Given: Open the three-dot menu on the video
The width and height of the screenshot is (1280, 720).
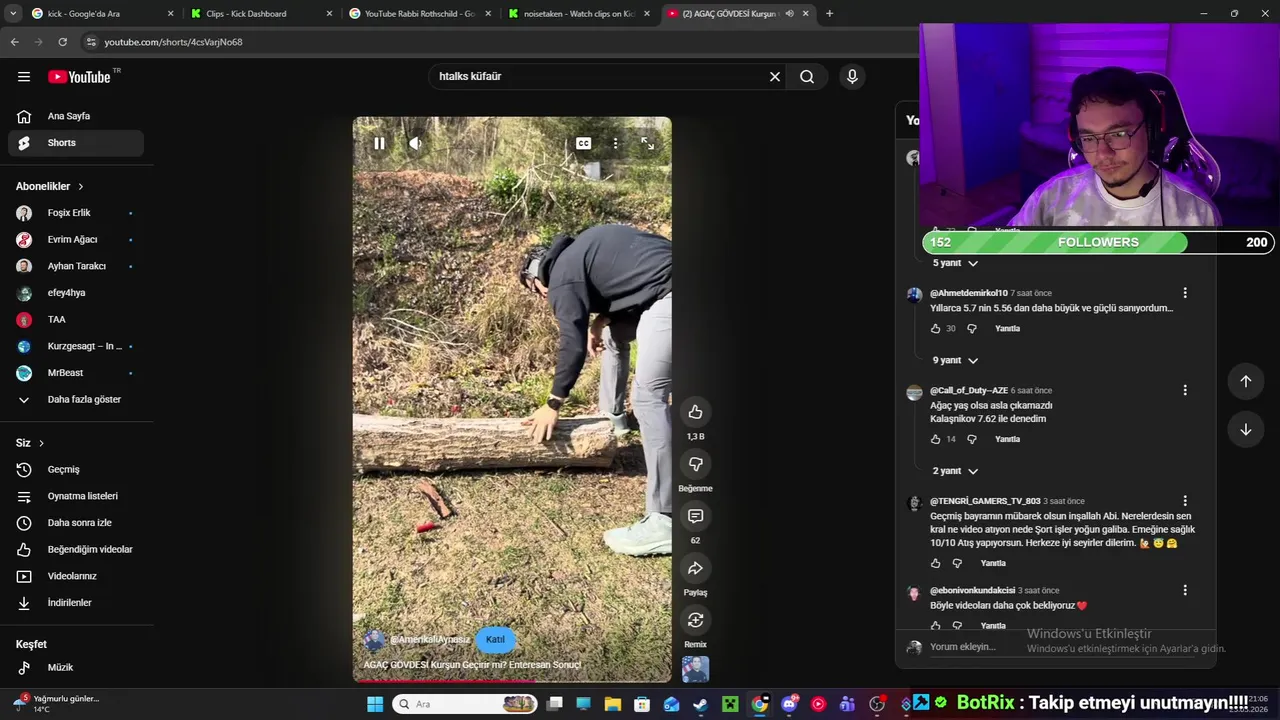Looking at the screenshot, I should (615, 144).
